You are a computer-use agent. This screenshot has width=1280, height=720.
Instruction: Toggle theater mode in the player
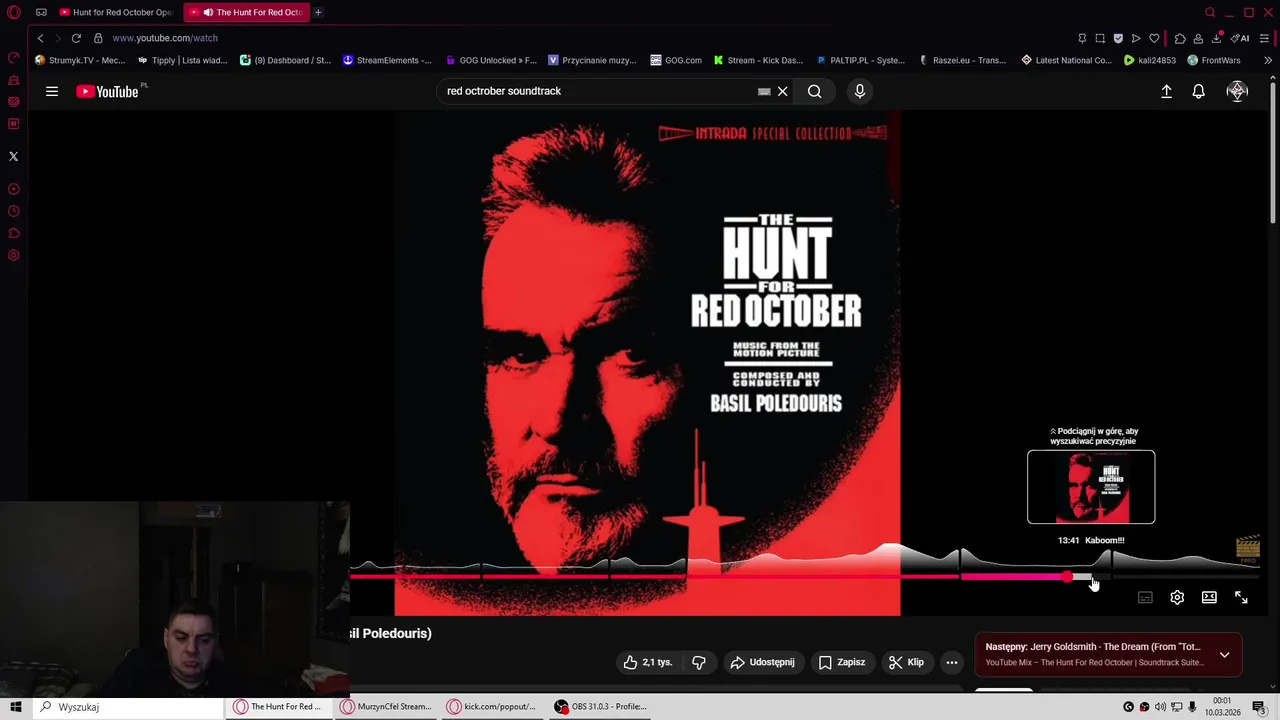click(1209, 597)
